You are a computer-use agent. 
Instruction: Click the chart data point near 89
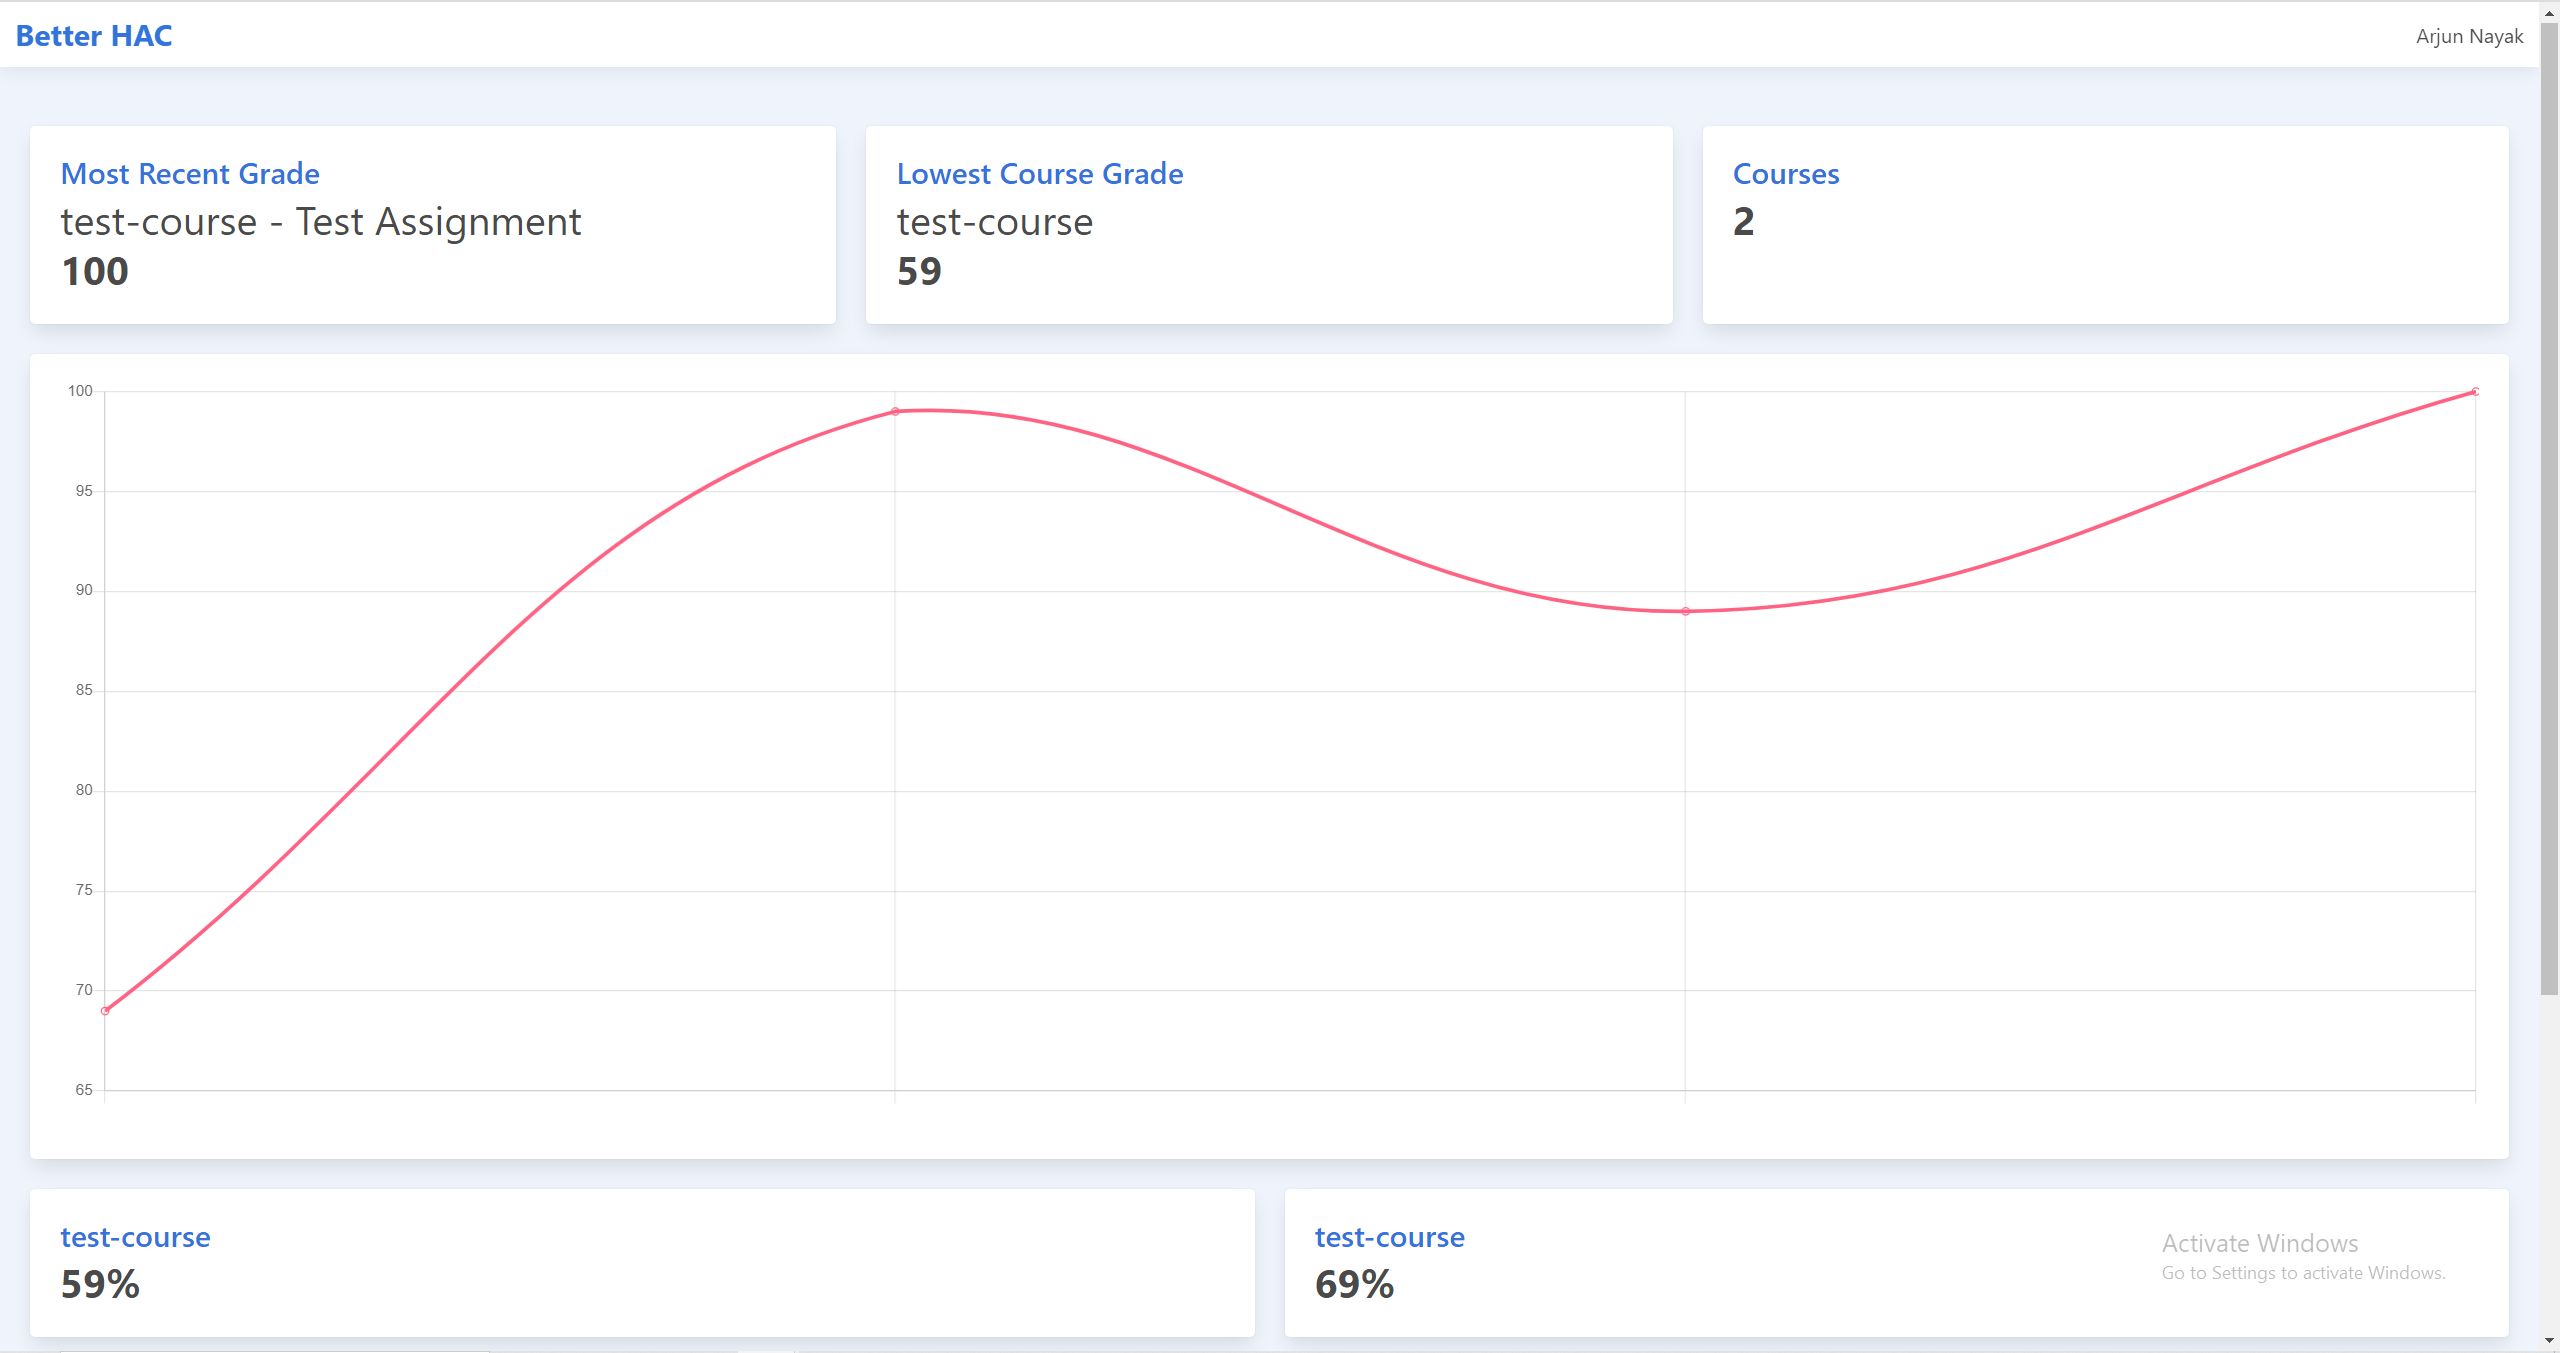[1685, 611]
